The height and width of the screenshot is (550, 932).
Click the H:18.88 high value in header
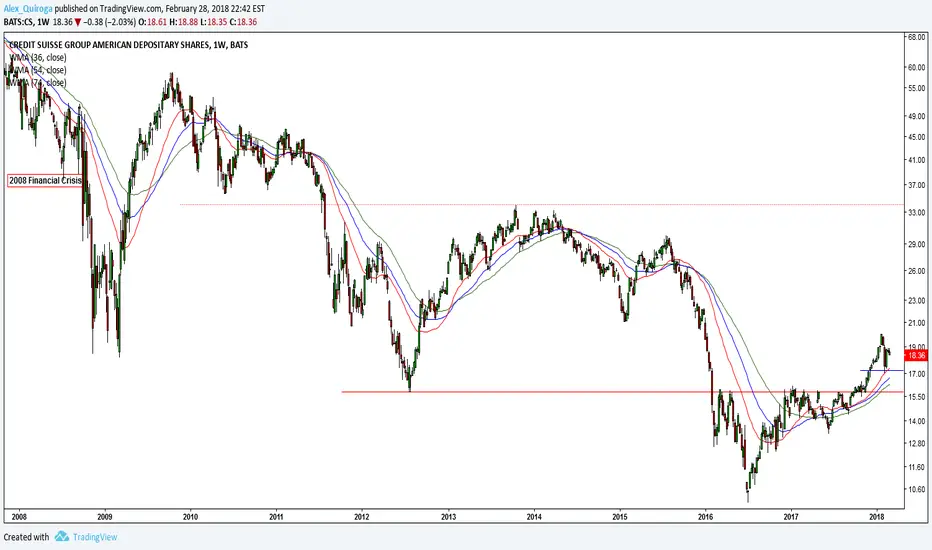coord(182,22)
